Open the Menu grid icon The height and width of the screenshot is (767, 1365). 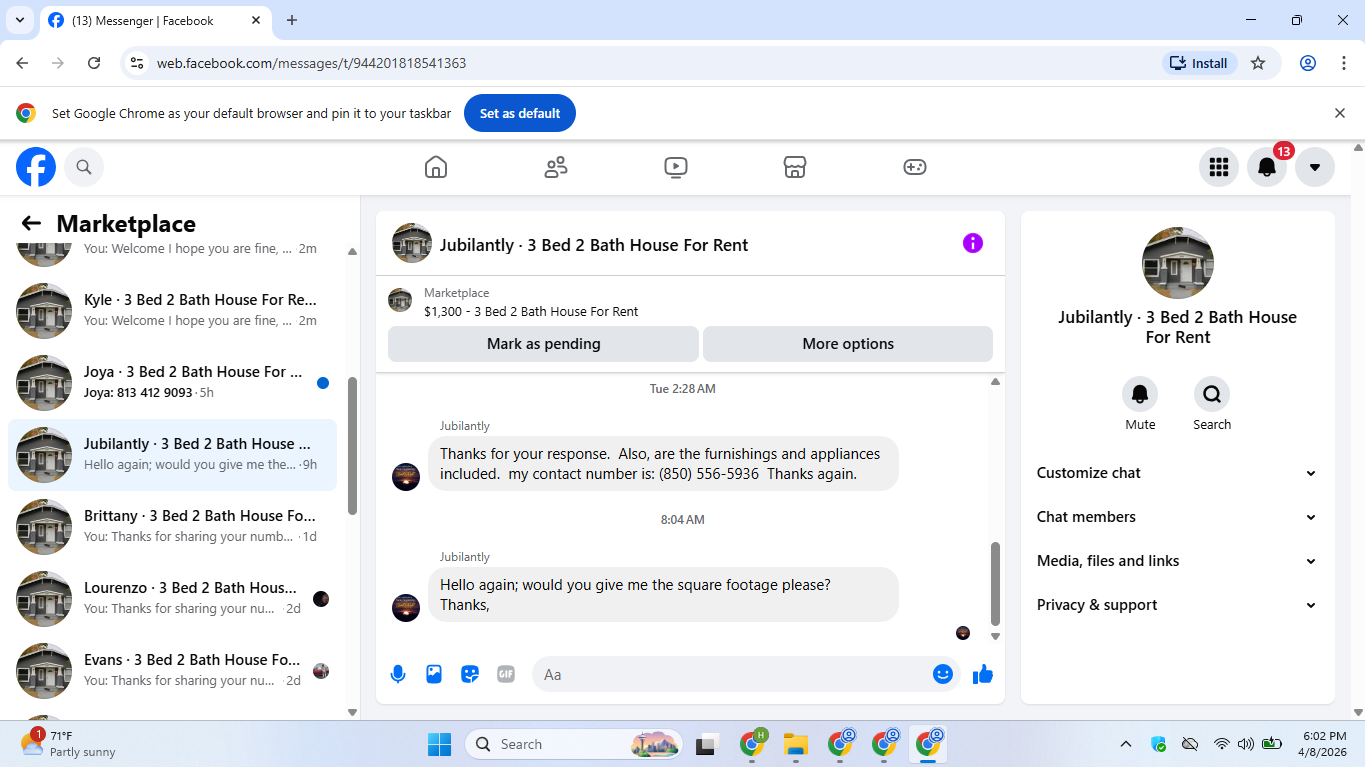[1219, 167]
